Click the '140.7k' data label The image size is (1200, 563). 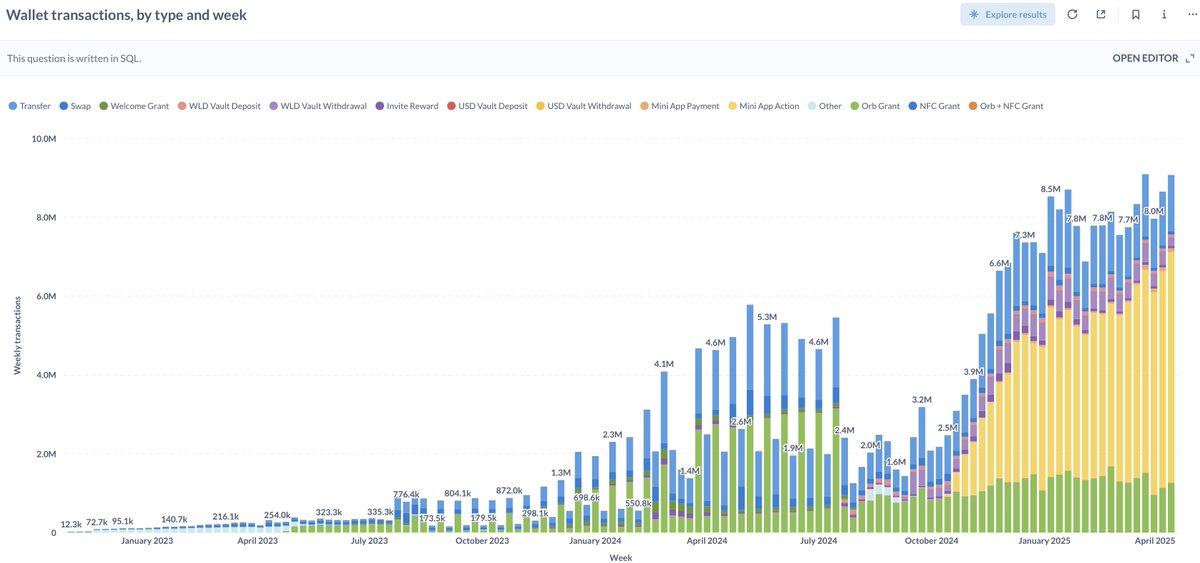174,519
